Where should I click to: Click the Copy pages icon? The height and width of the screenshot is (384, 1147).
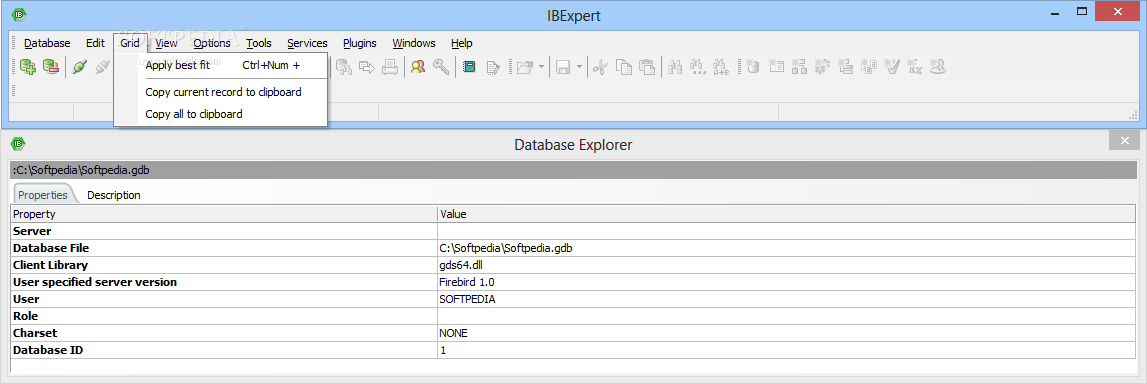point(623,67)
